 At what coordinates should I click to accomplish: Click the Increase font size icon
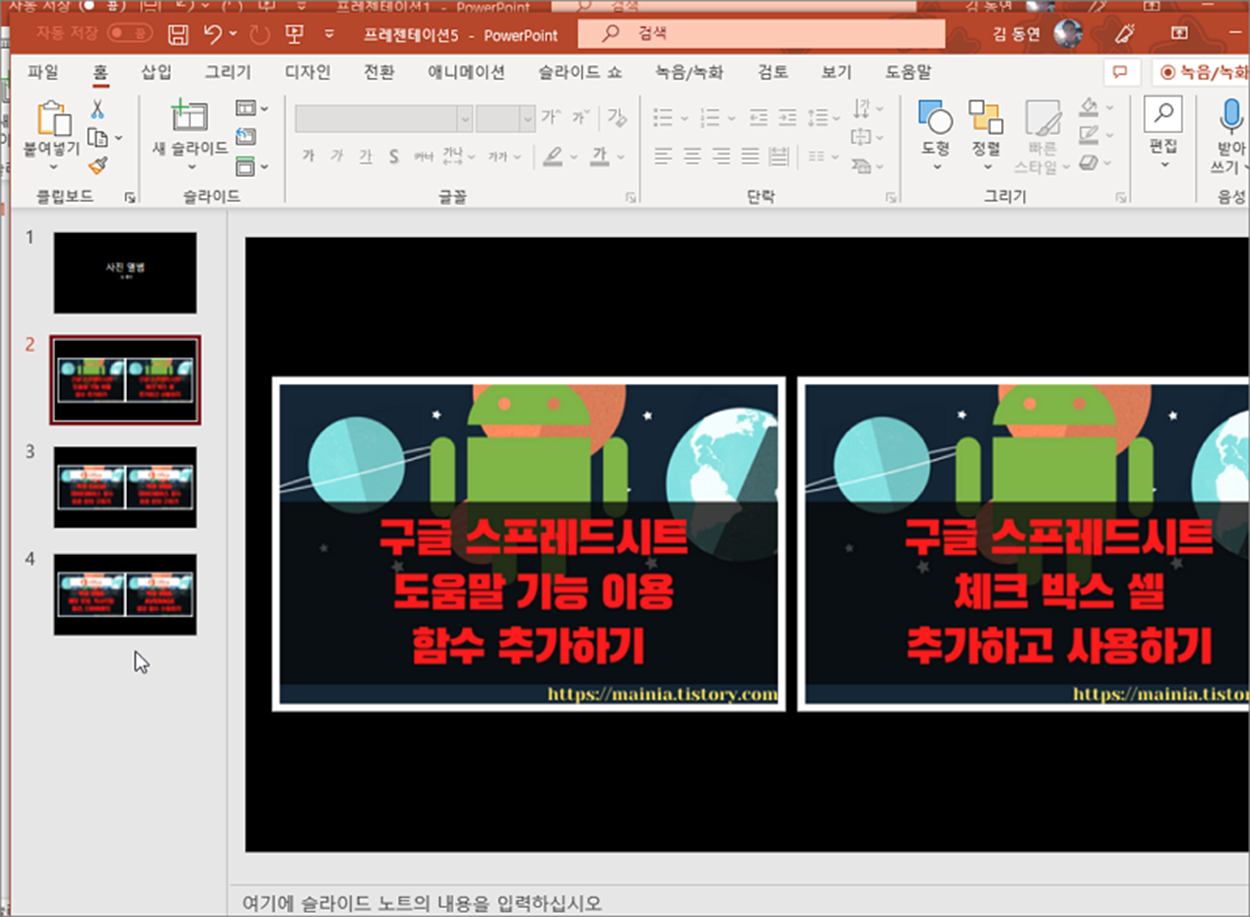click(x=551, y=118)
